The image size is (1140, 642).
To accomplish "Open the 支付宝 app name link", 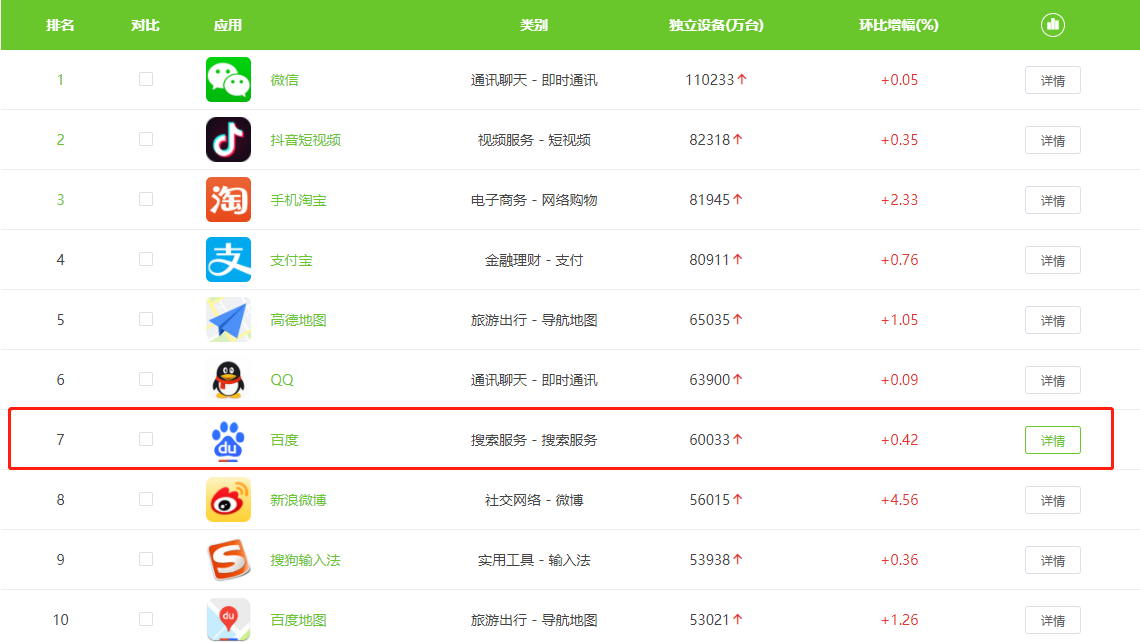I will pos(291,260).
